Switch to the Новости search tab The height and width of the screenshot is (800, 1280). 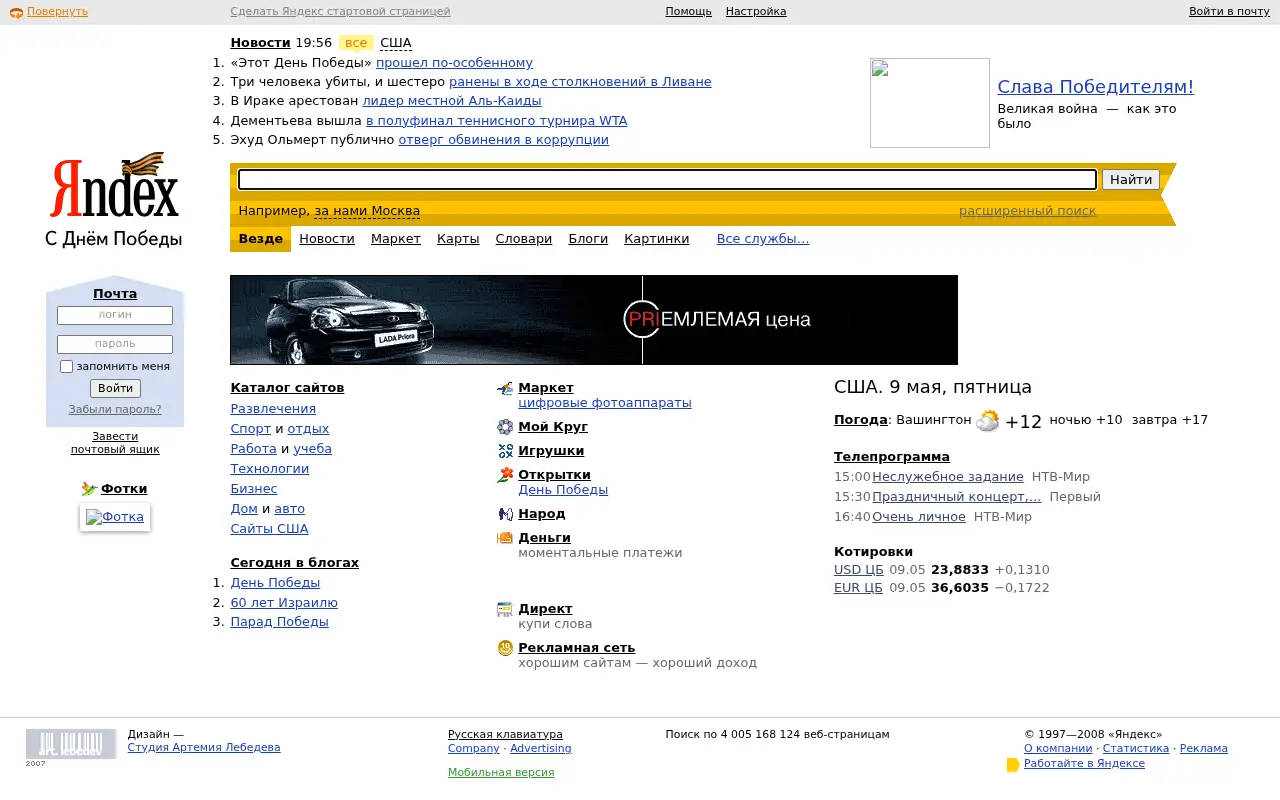(x=327, y=239)
